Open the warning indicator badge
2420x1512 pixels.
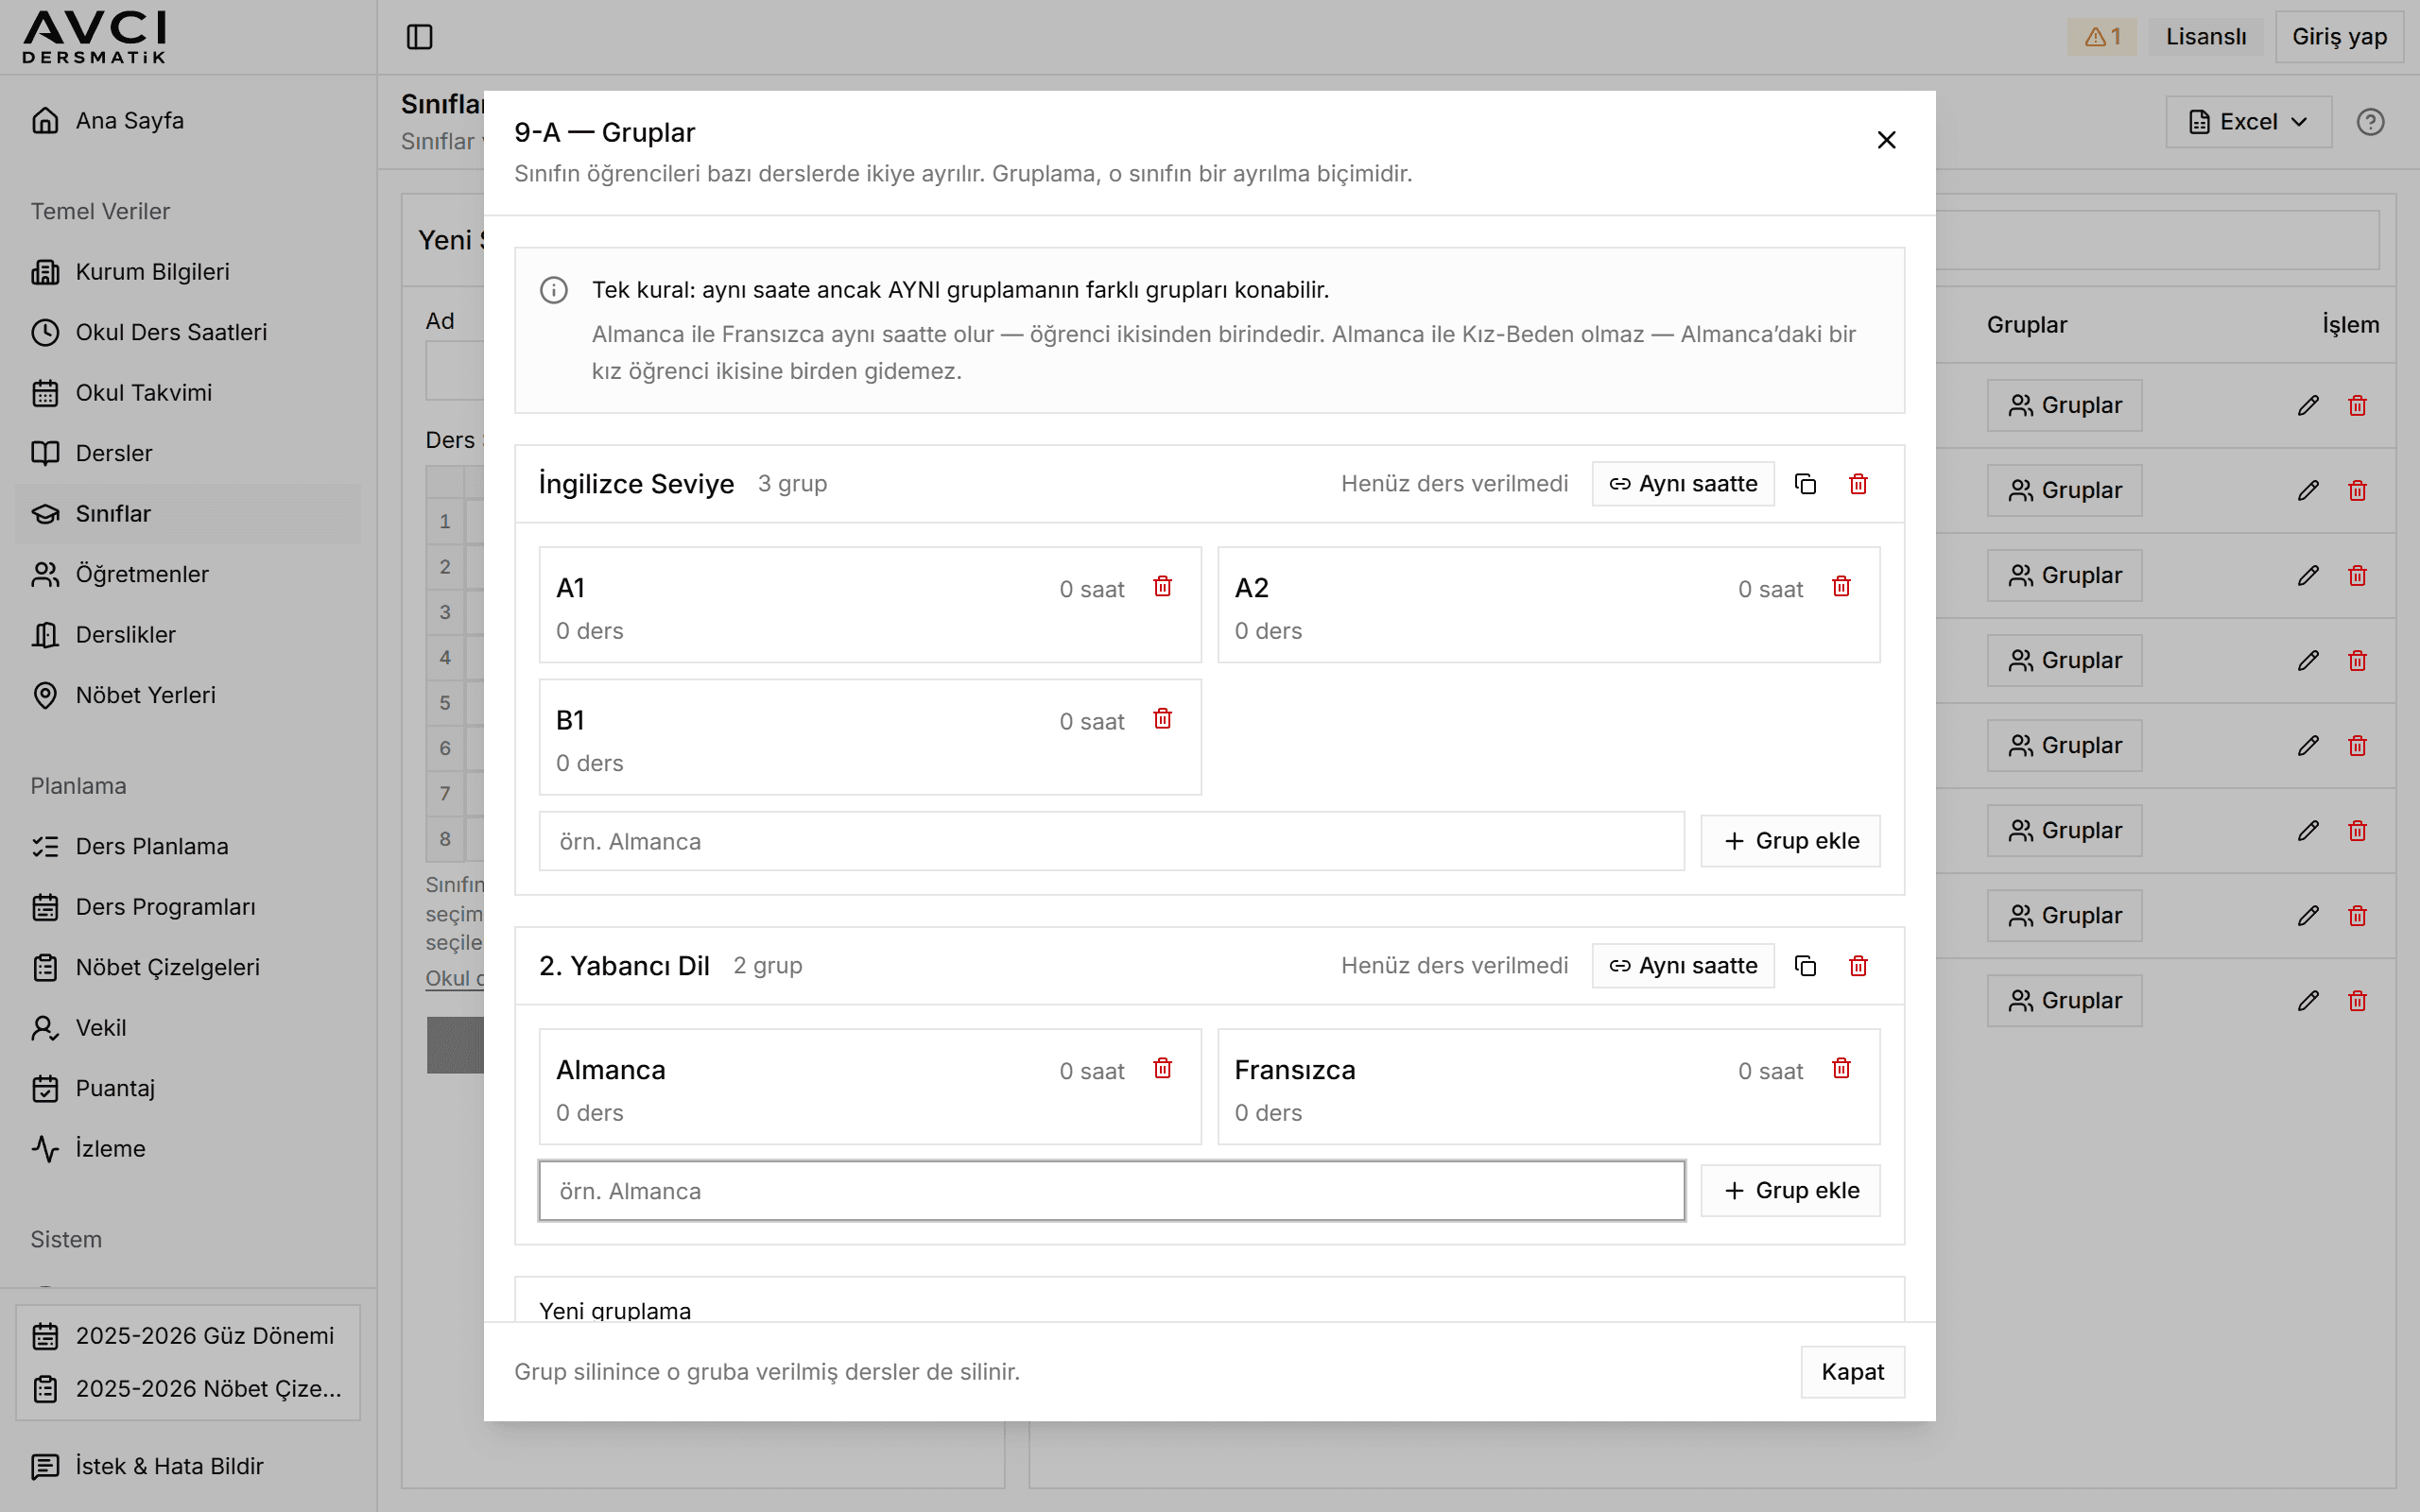point(2102,37)
